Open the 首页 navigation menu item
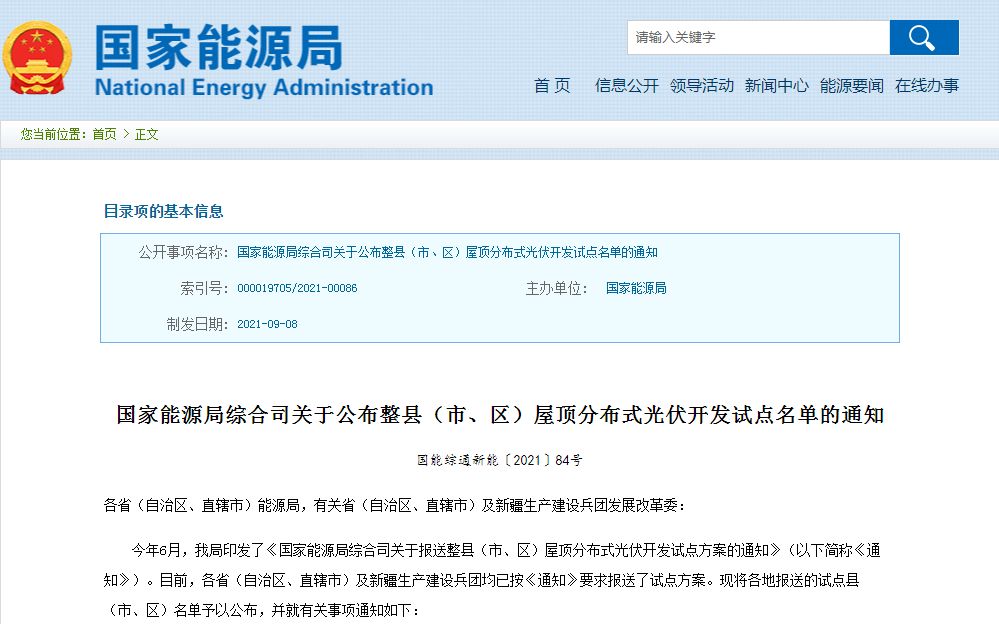 click(x=552, y=86)
